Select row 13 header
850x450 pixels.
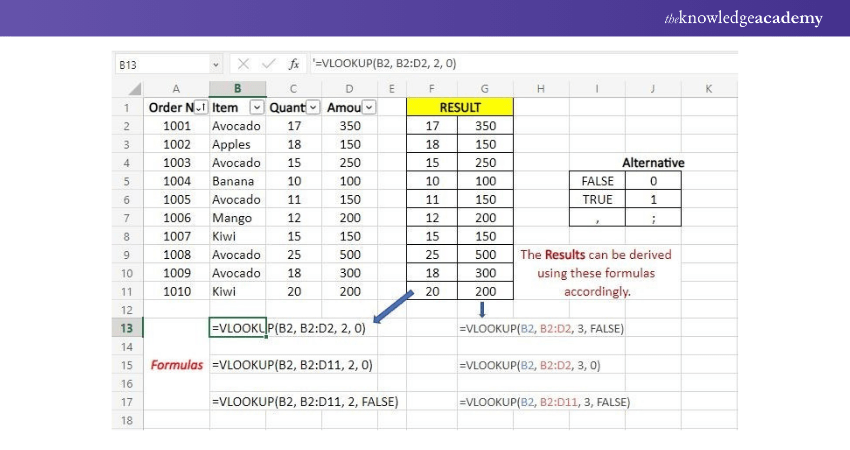pos(128,328)
